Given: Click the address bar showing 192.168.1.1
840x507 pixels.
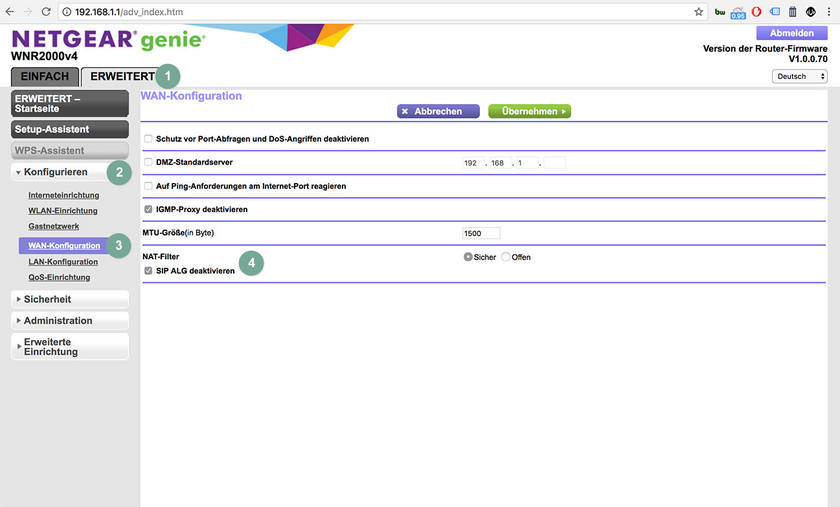Looking at the screenshot, I should point(382,12).
